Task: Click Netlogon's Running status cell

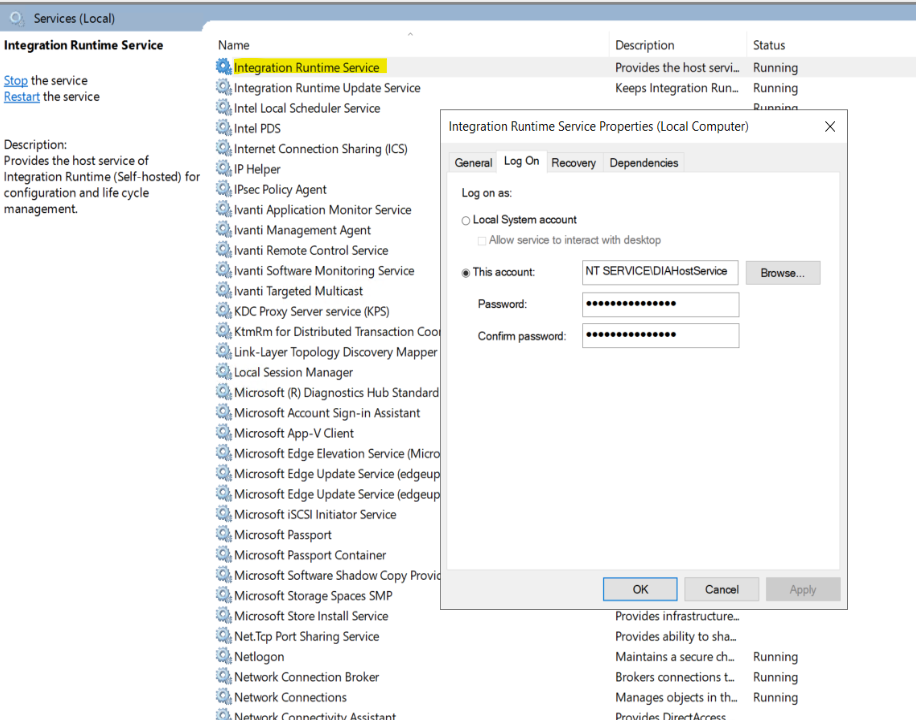Action: (x=775, y=656)
